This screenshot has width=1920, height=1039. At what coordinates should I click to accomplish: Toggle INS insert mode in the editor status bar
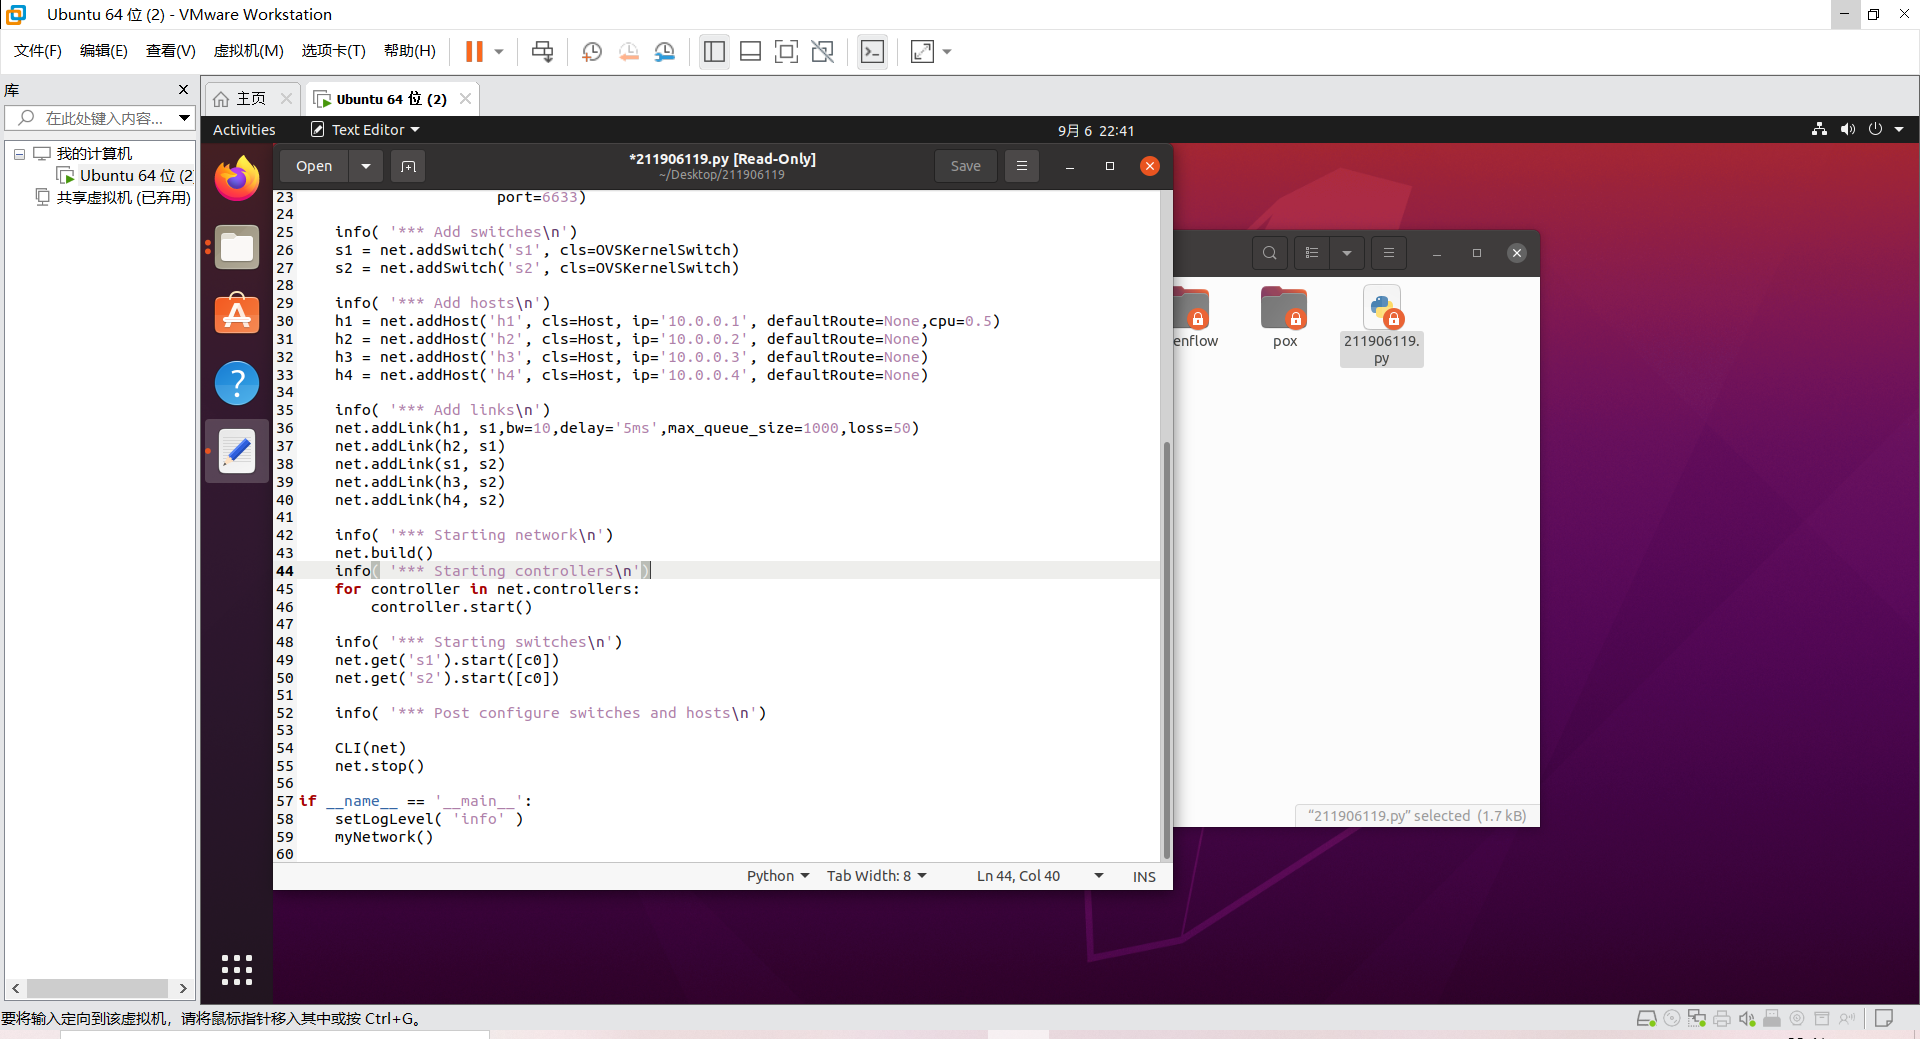(1144, 876)
